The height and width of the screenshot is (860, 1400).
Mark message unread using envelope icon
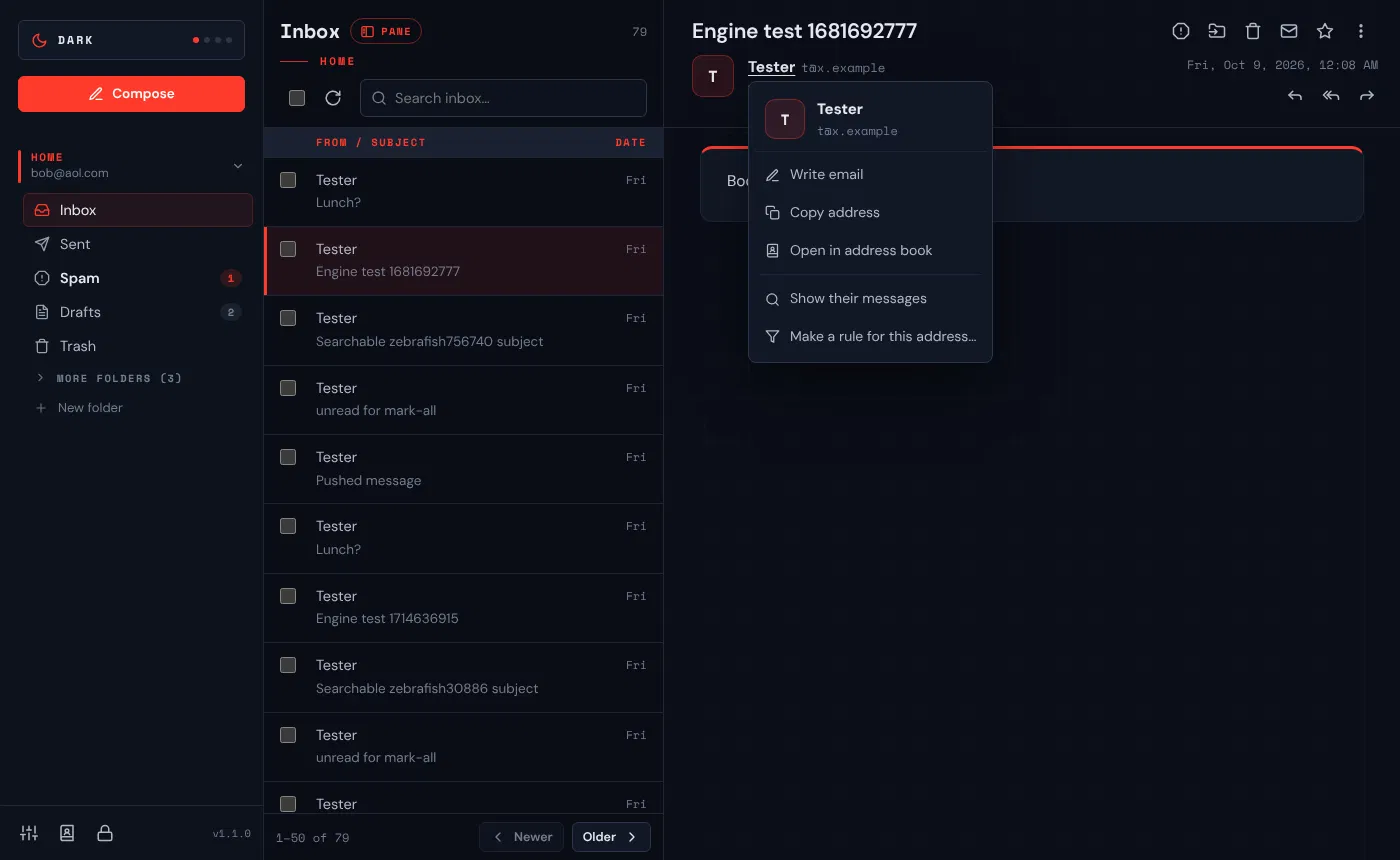click(x=1289, y=31)
